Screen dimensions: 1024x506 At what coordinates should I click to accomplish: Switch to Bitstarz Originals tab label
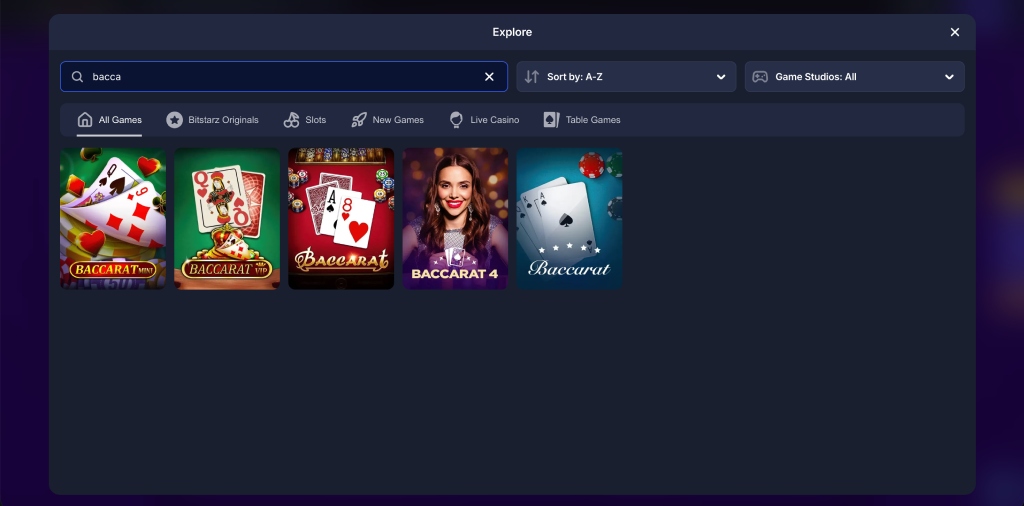[x=223, y=119]
